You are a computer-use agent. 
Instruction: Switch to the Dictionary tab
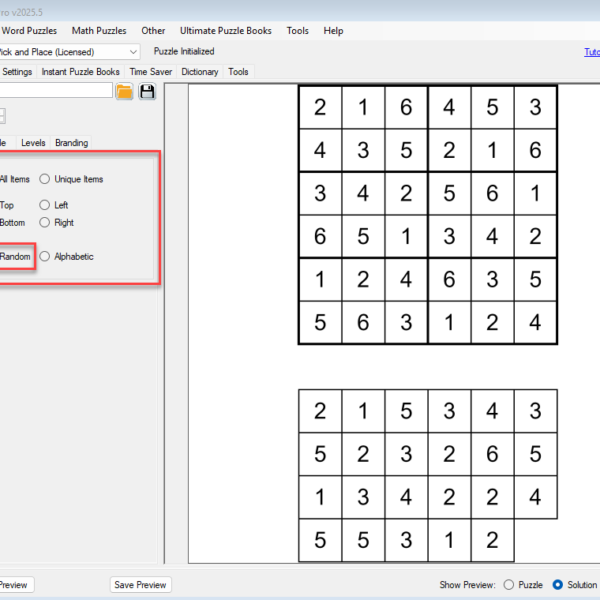click(200, 72)
